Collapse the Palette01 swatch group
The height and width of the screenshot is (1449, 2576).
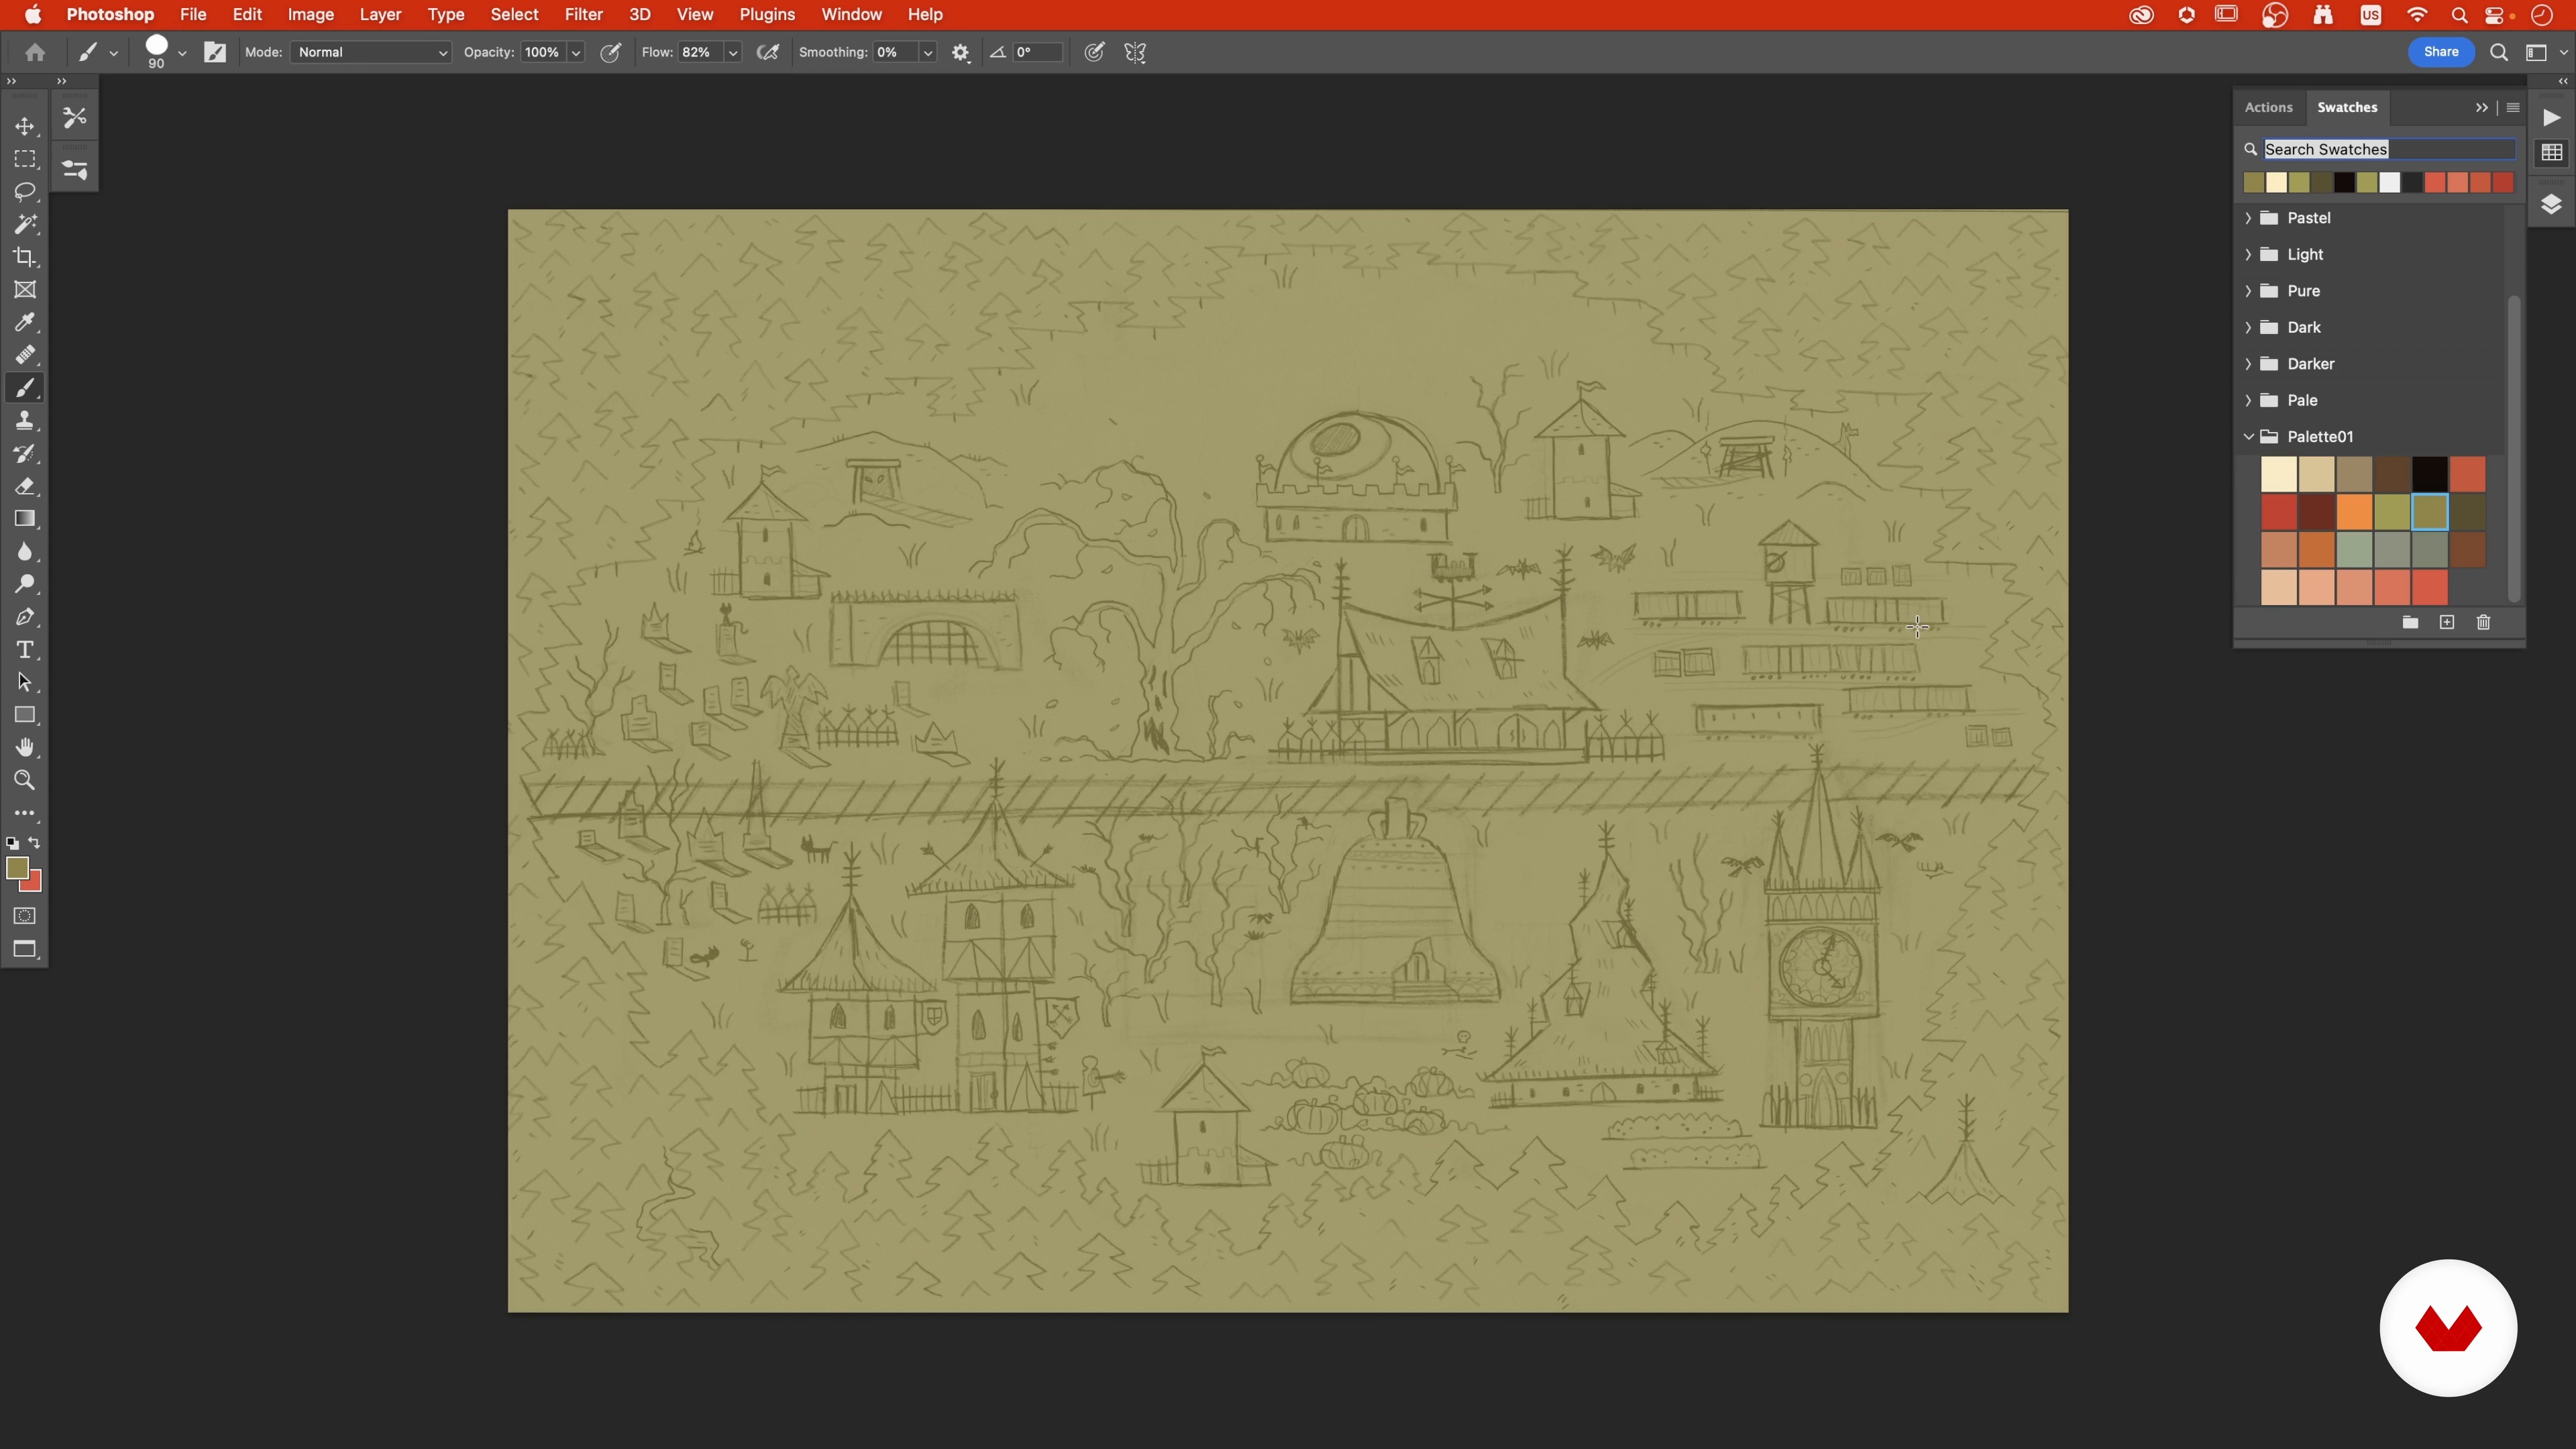coord(2248,437)
